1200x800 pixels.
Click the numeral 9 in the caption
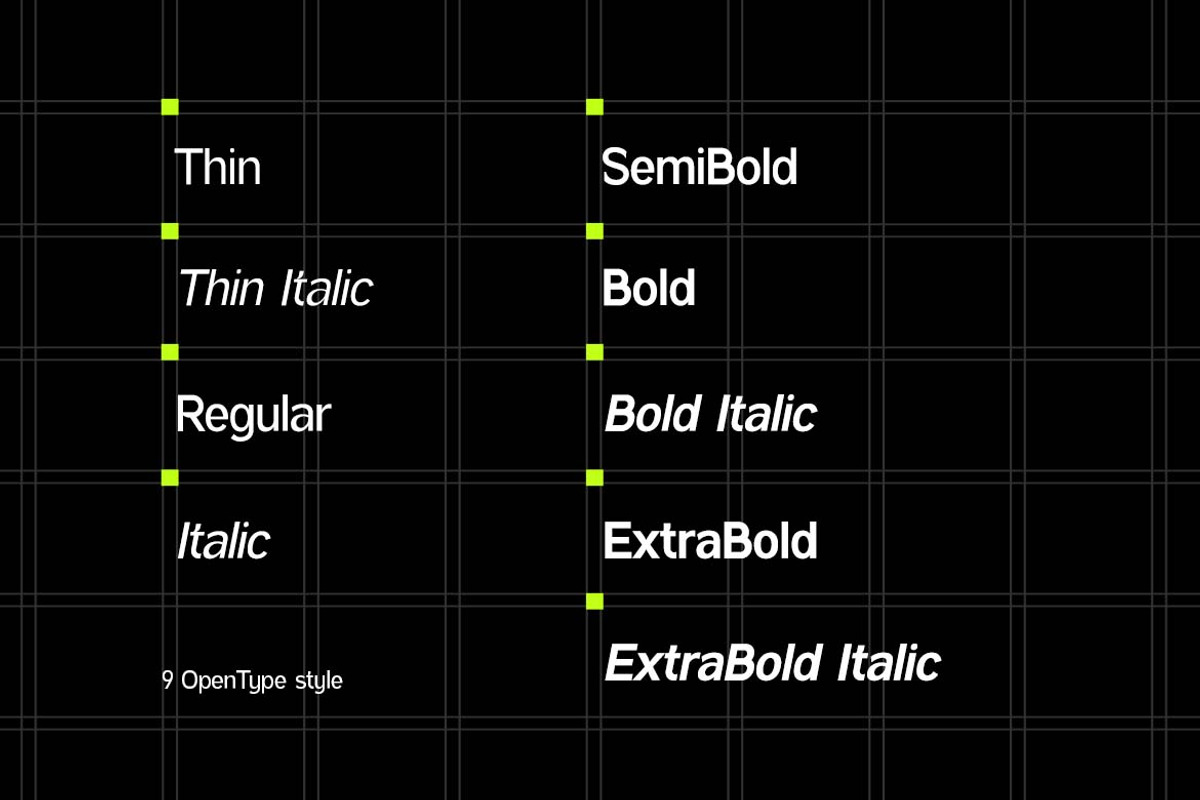pos(167,682)
